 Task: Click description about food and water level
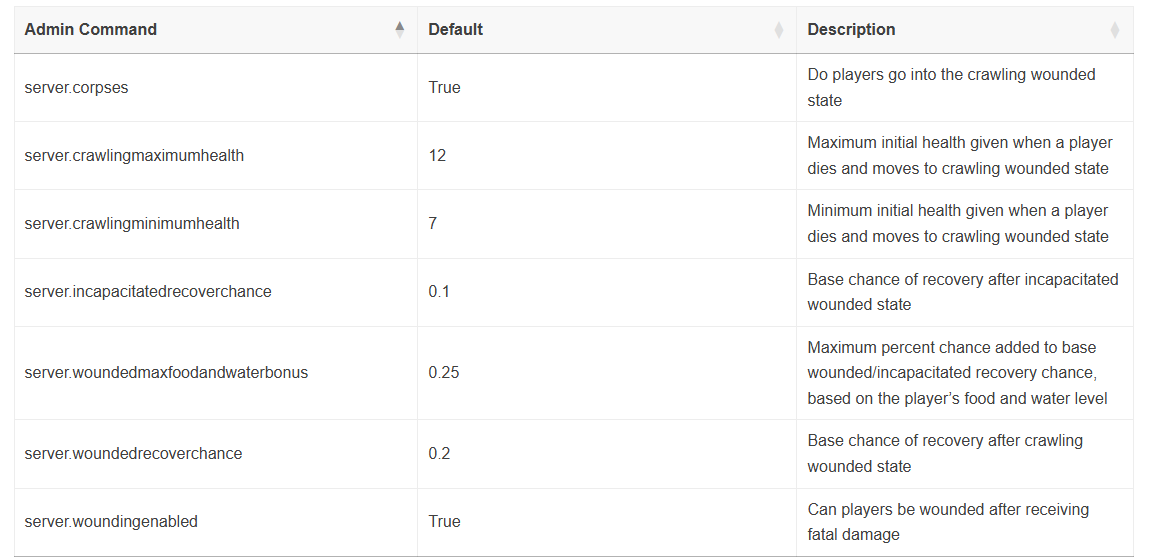957,372
